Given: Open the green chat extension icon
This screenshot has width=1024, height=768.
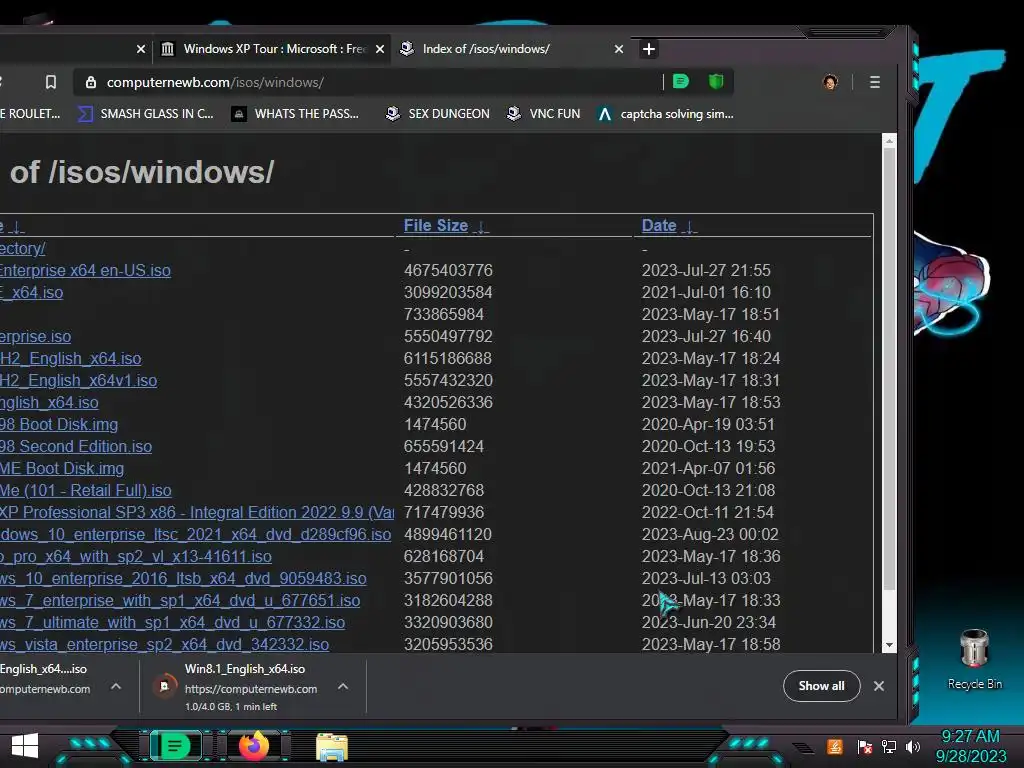Looking at the screenshot, I should click(x=680, y=82).
